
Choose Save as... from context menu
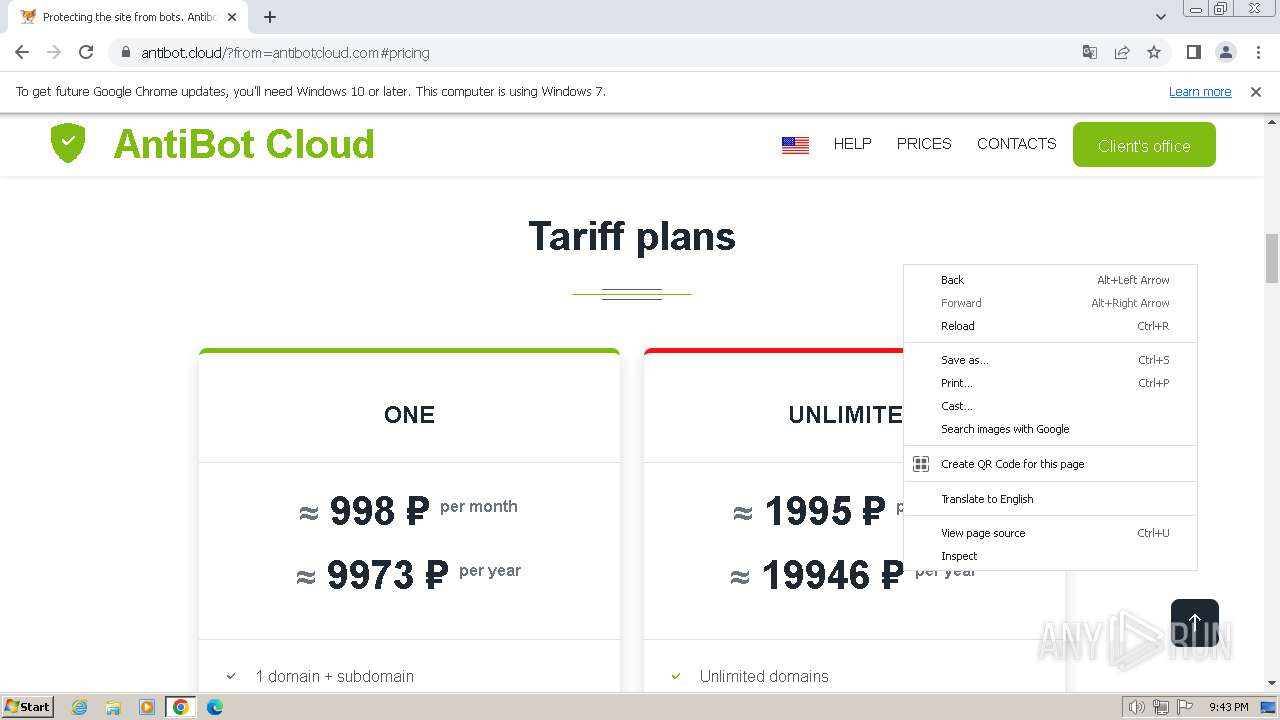point(1050,360)
